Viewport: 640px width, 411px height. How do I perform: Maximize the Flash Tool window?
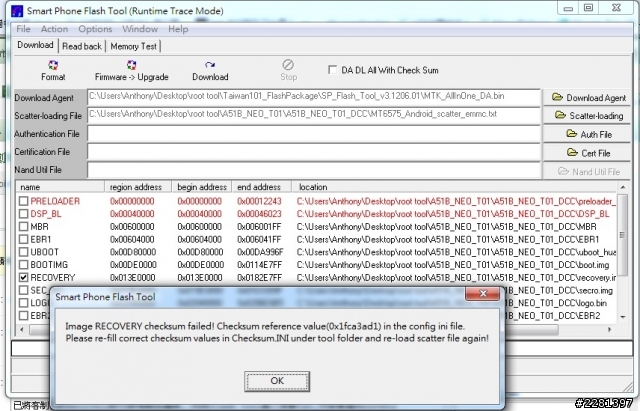coord(588,8)
